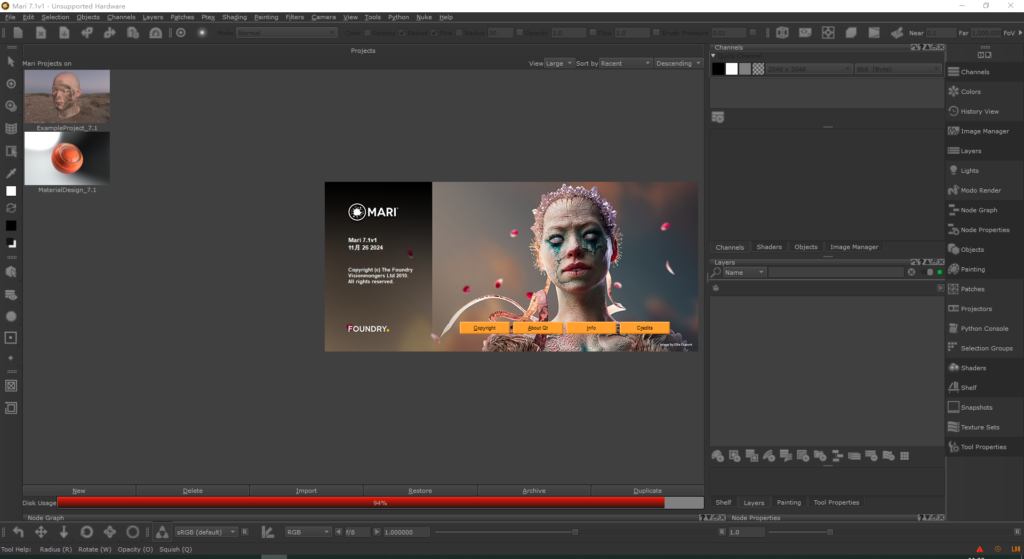The height and width of the screenshot is (559, 1024).
Task: Open the 8bit (Byte) depth dropdown
Action: click(x=898, y=69)
